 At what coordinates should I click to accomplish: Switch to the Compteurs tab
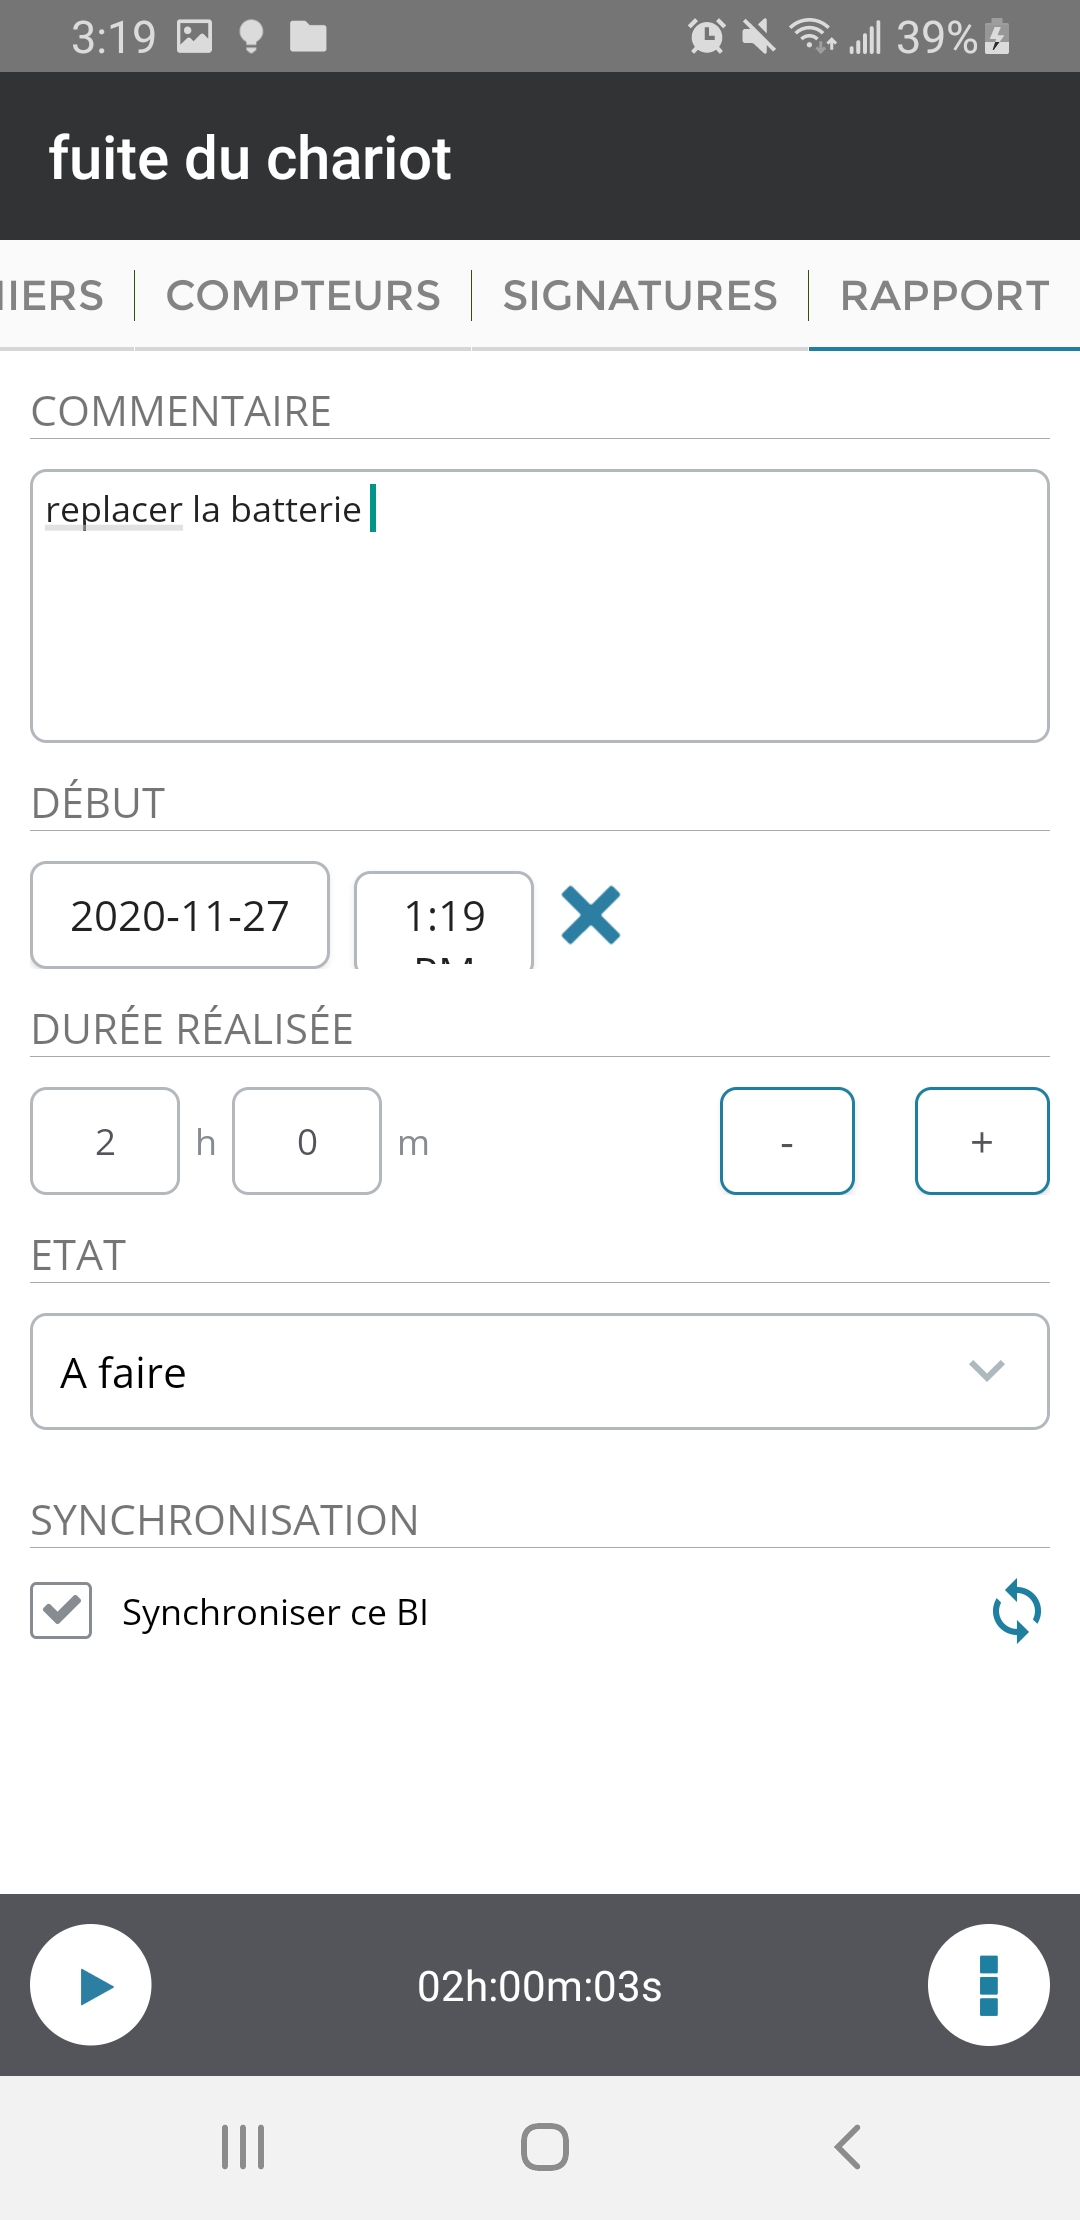(303, 296)
